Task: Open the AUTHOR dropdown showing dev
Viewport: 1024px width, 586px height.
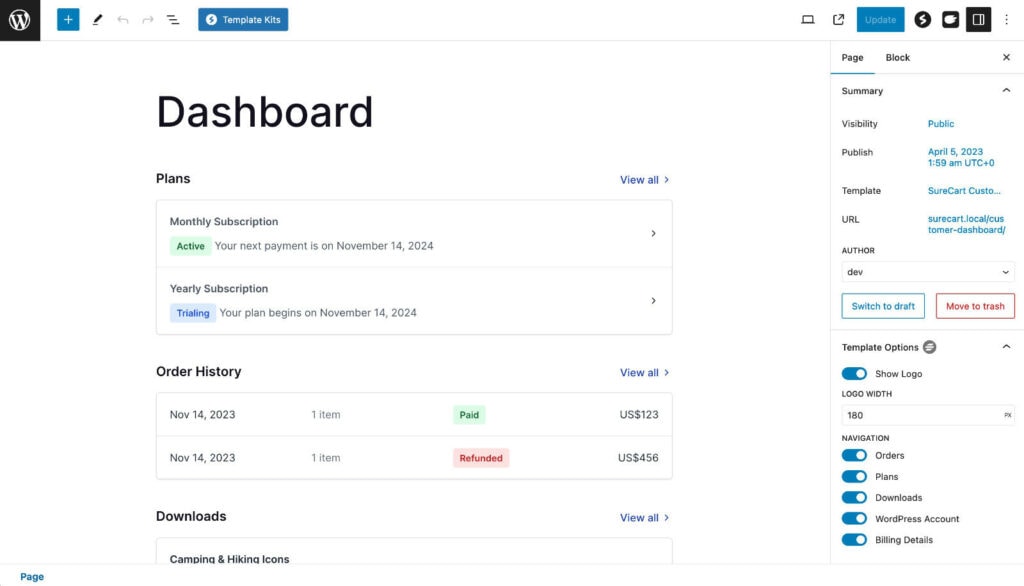Action: click(x=926, y=271)
